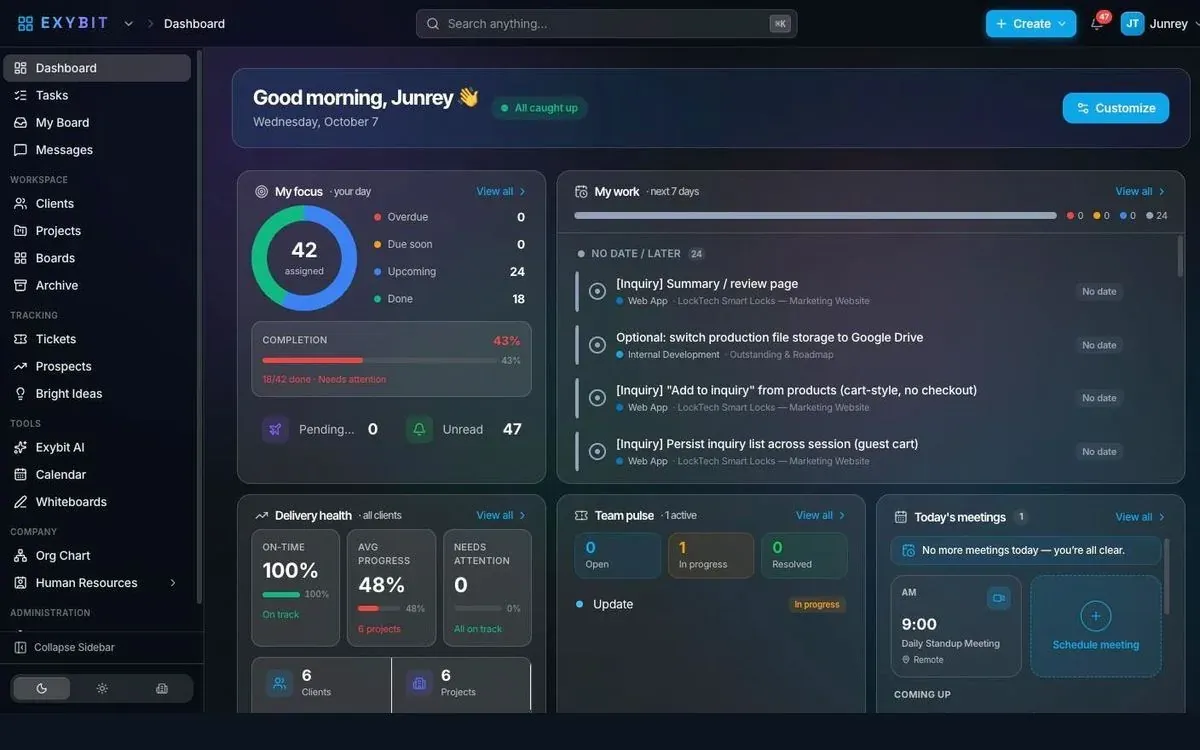Click the My work next 7 days progress bar

coord(815,215)
